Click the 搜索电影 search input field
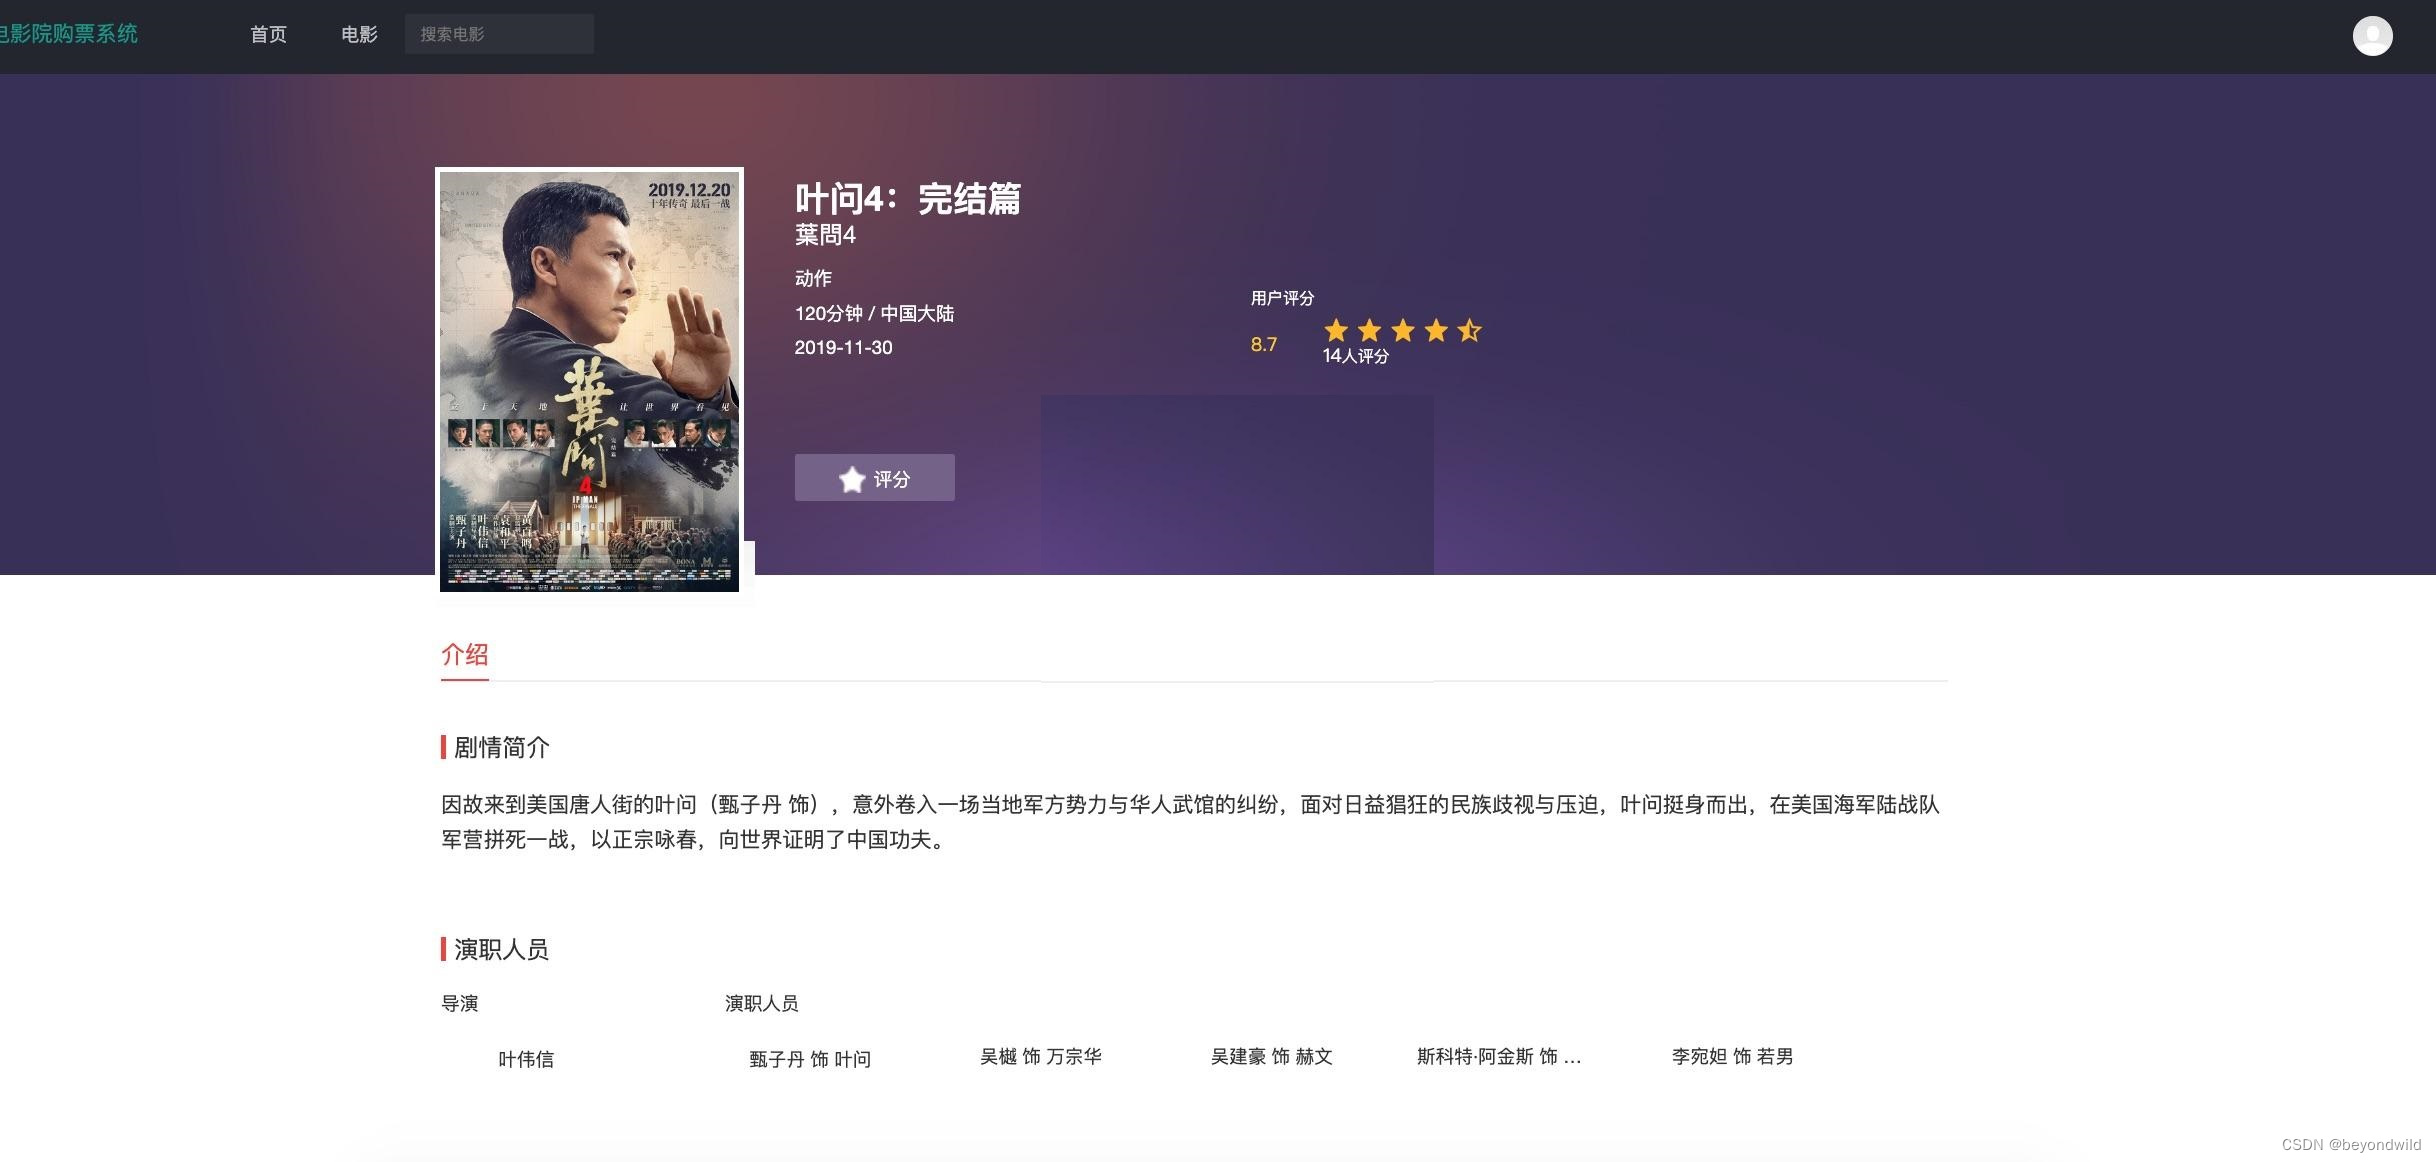Screen dimensions: 2436x1162 [x=498, y=33]
